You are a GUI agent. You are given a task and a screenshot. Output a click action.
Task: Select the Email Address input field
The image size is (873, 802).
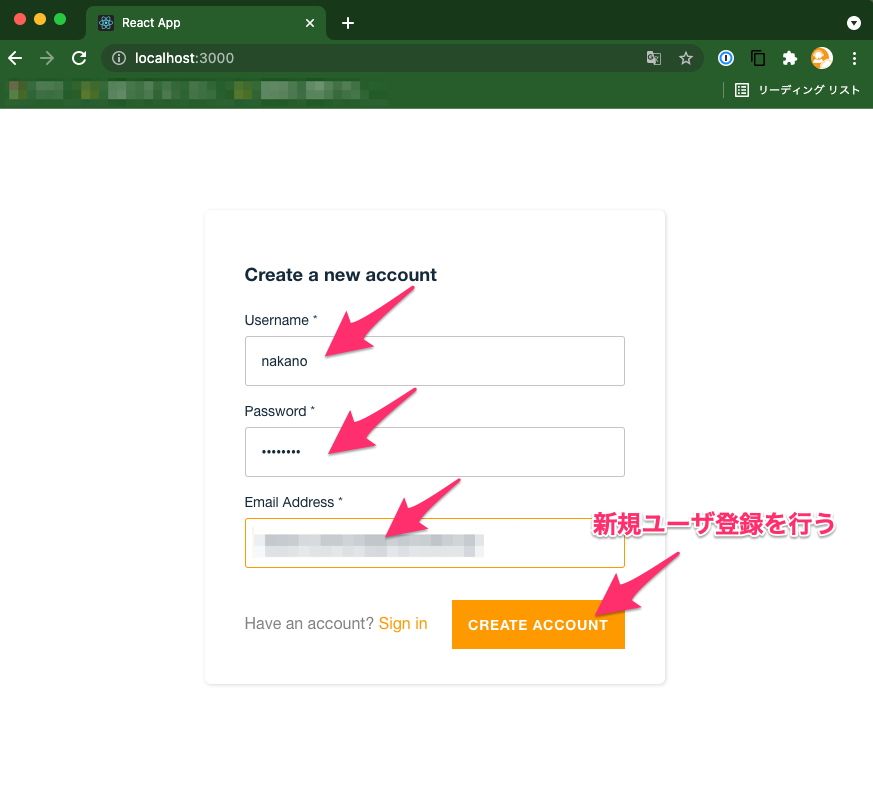(434, 543)
